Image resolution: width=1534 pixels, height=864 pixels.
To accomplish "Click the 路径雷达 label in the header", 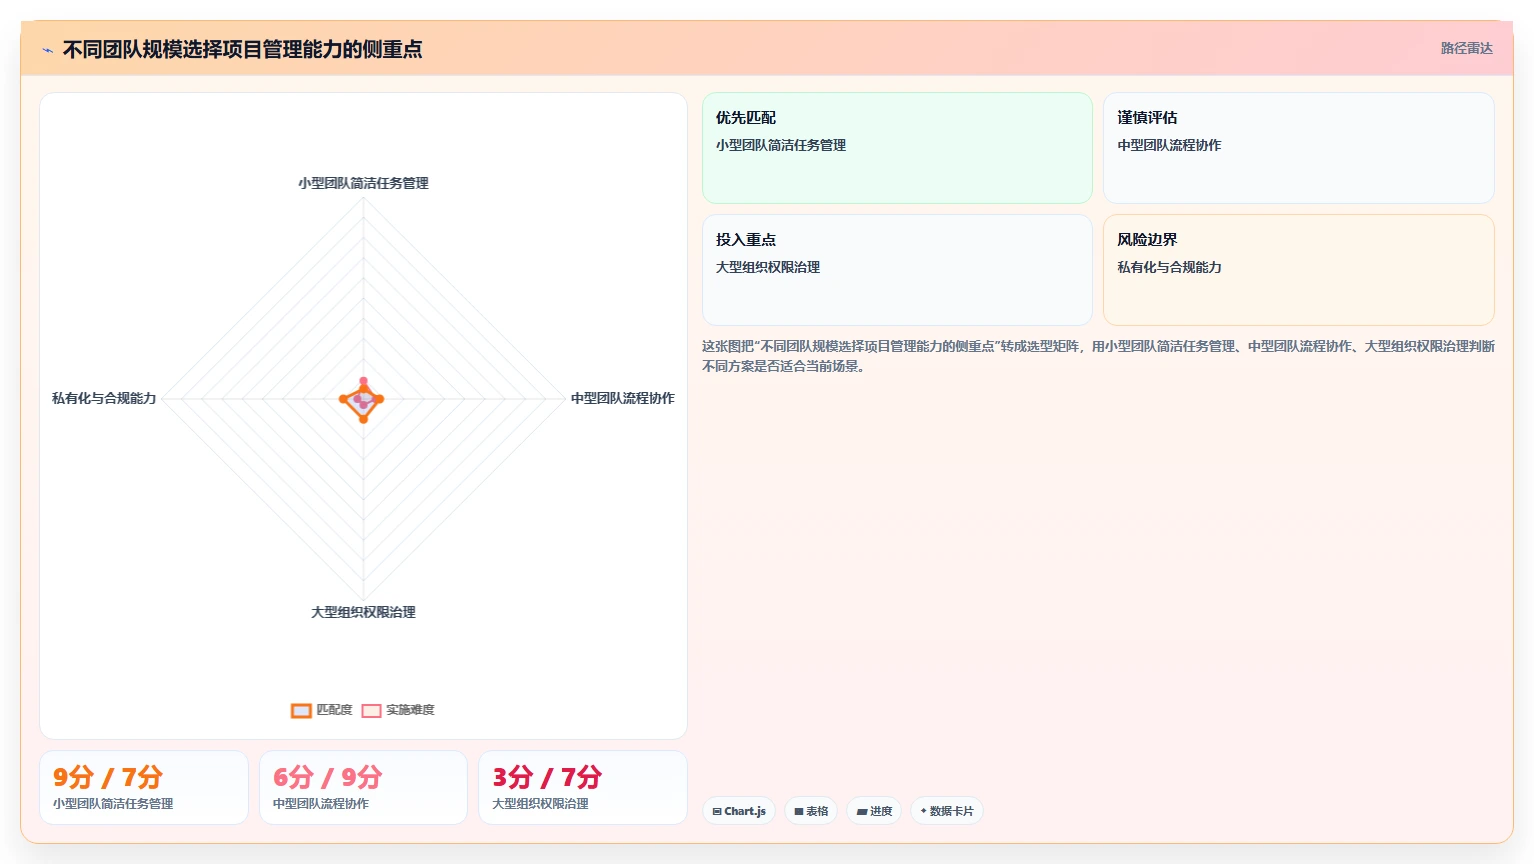I will 1466,48.
